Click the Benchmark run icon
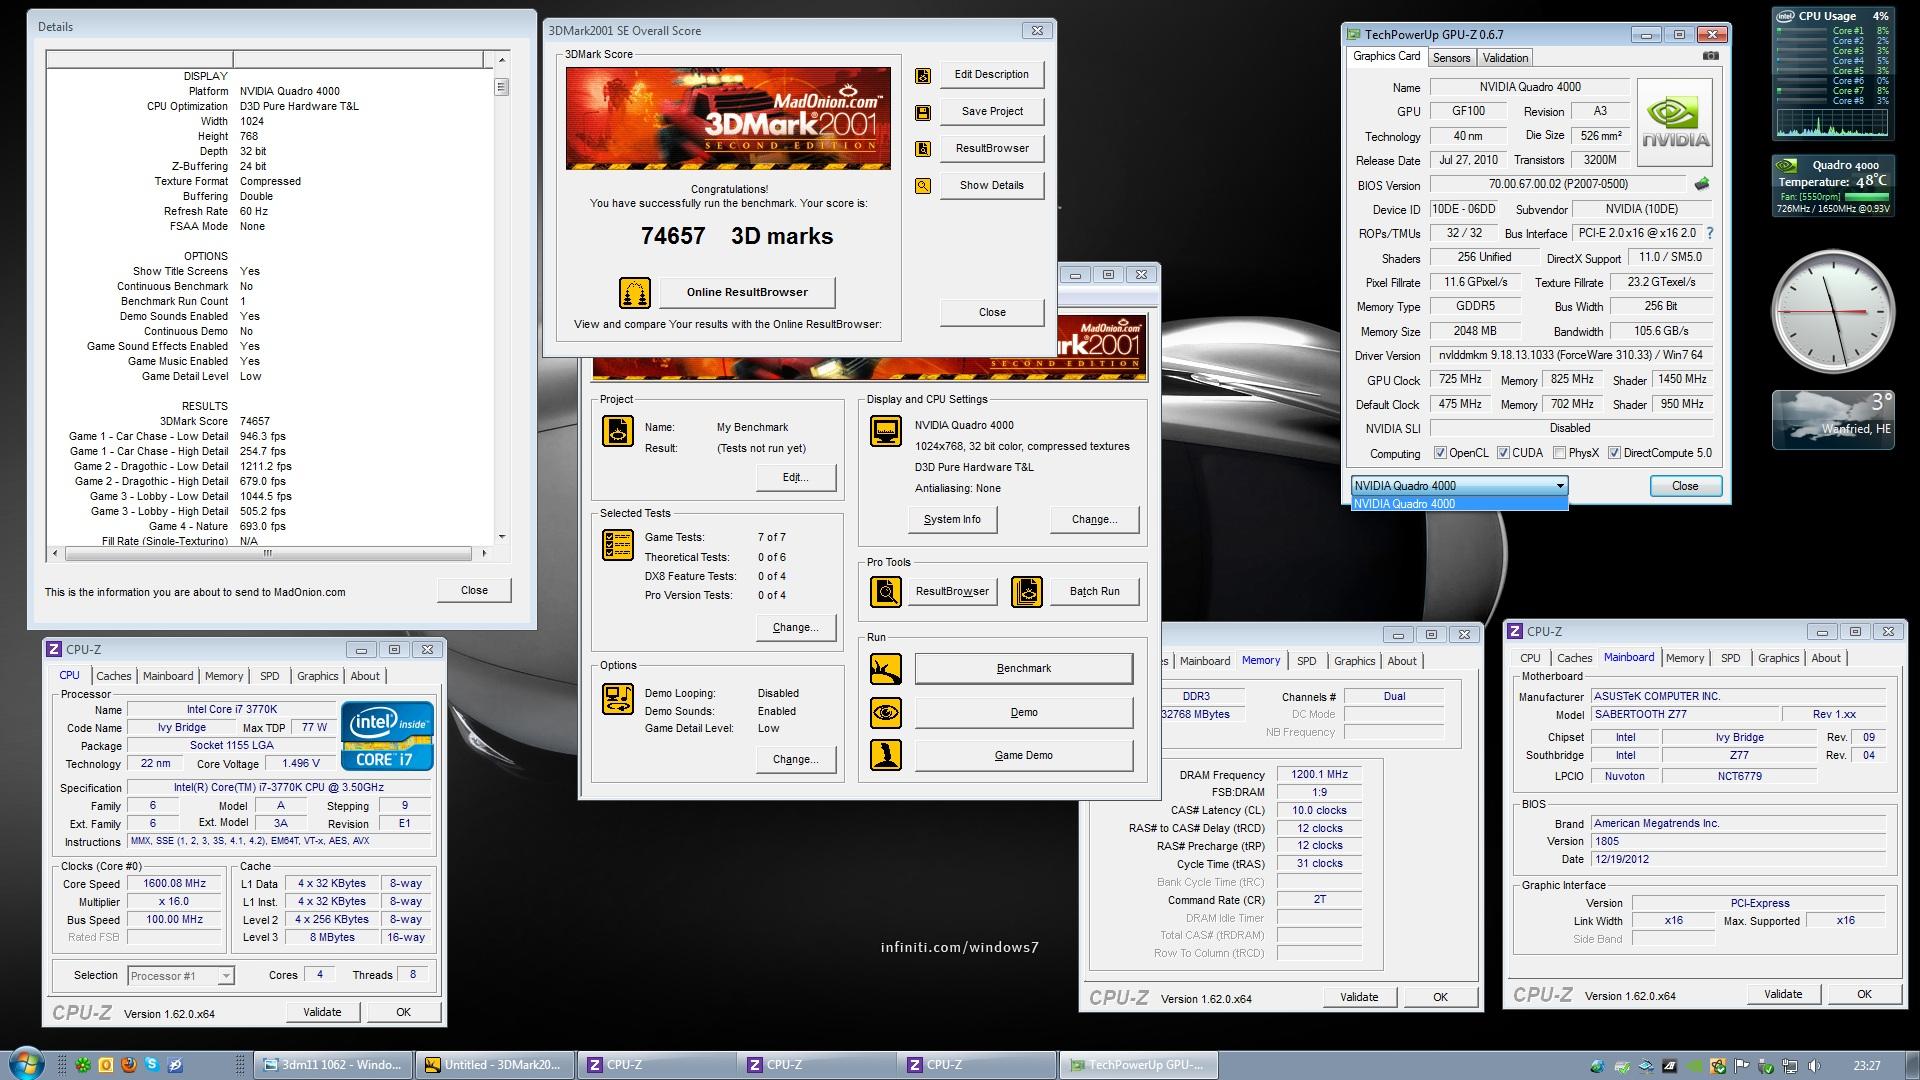Image resolution: width=1920 pixels, height=1080 pixels. coord(886,669)
